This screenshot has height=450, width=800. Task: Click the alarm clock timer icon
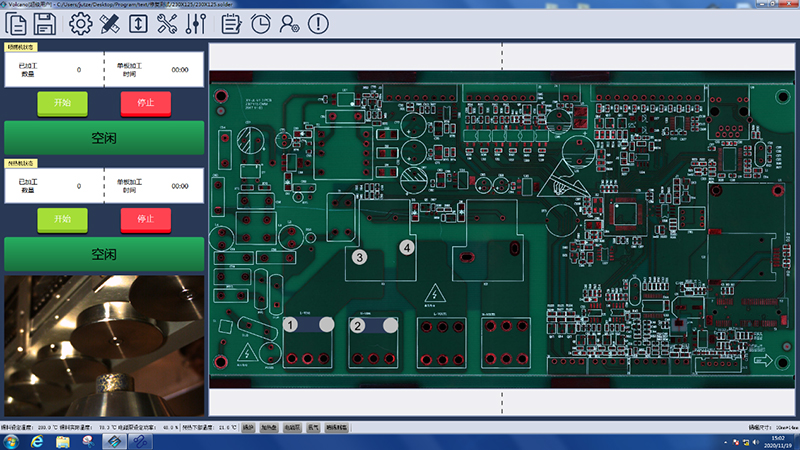click(260, 24)
